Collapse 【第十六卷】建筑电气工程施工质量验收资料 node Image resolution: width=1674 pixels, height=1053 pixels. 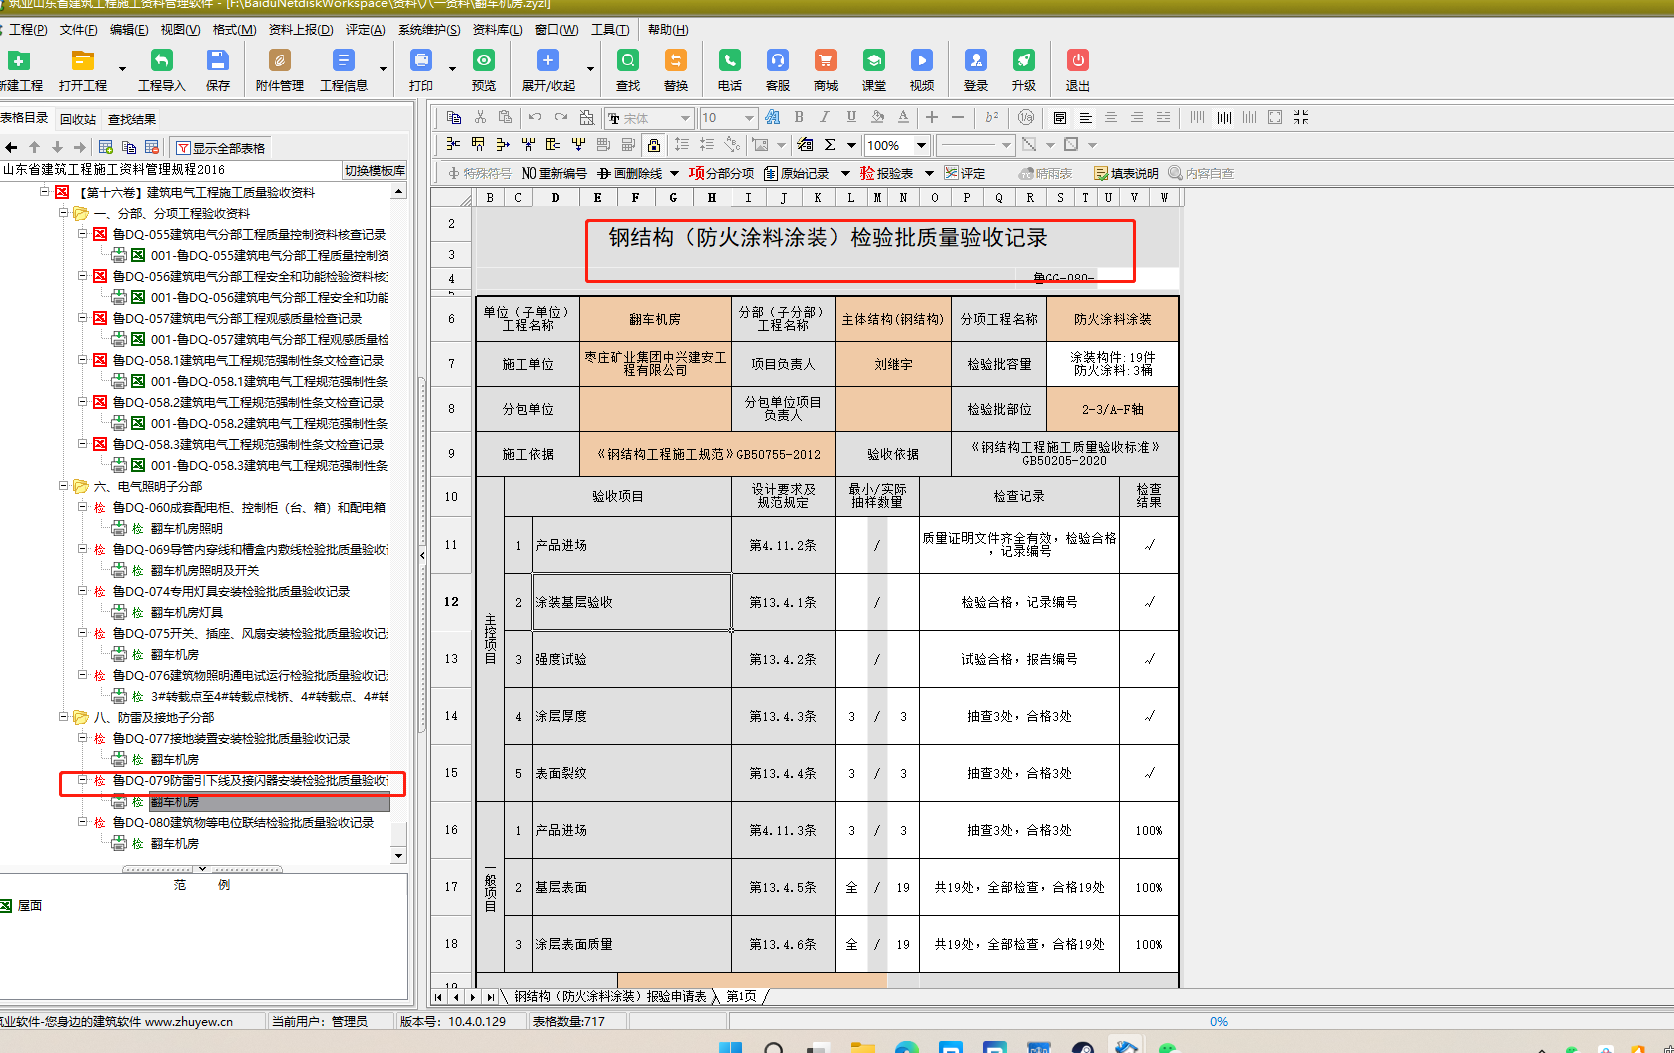pos(45,191)
